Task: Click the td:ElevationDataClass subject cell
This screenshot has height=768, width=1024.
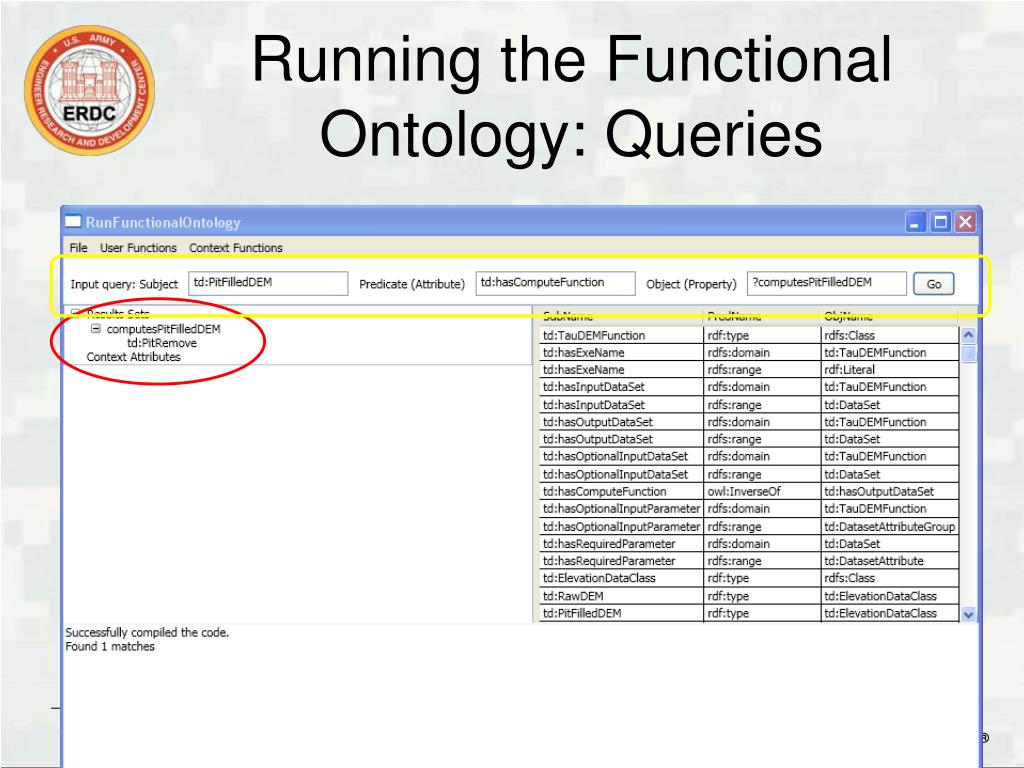Action: pyautogui.click(x=621, y=578)
